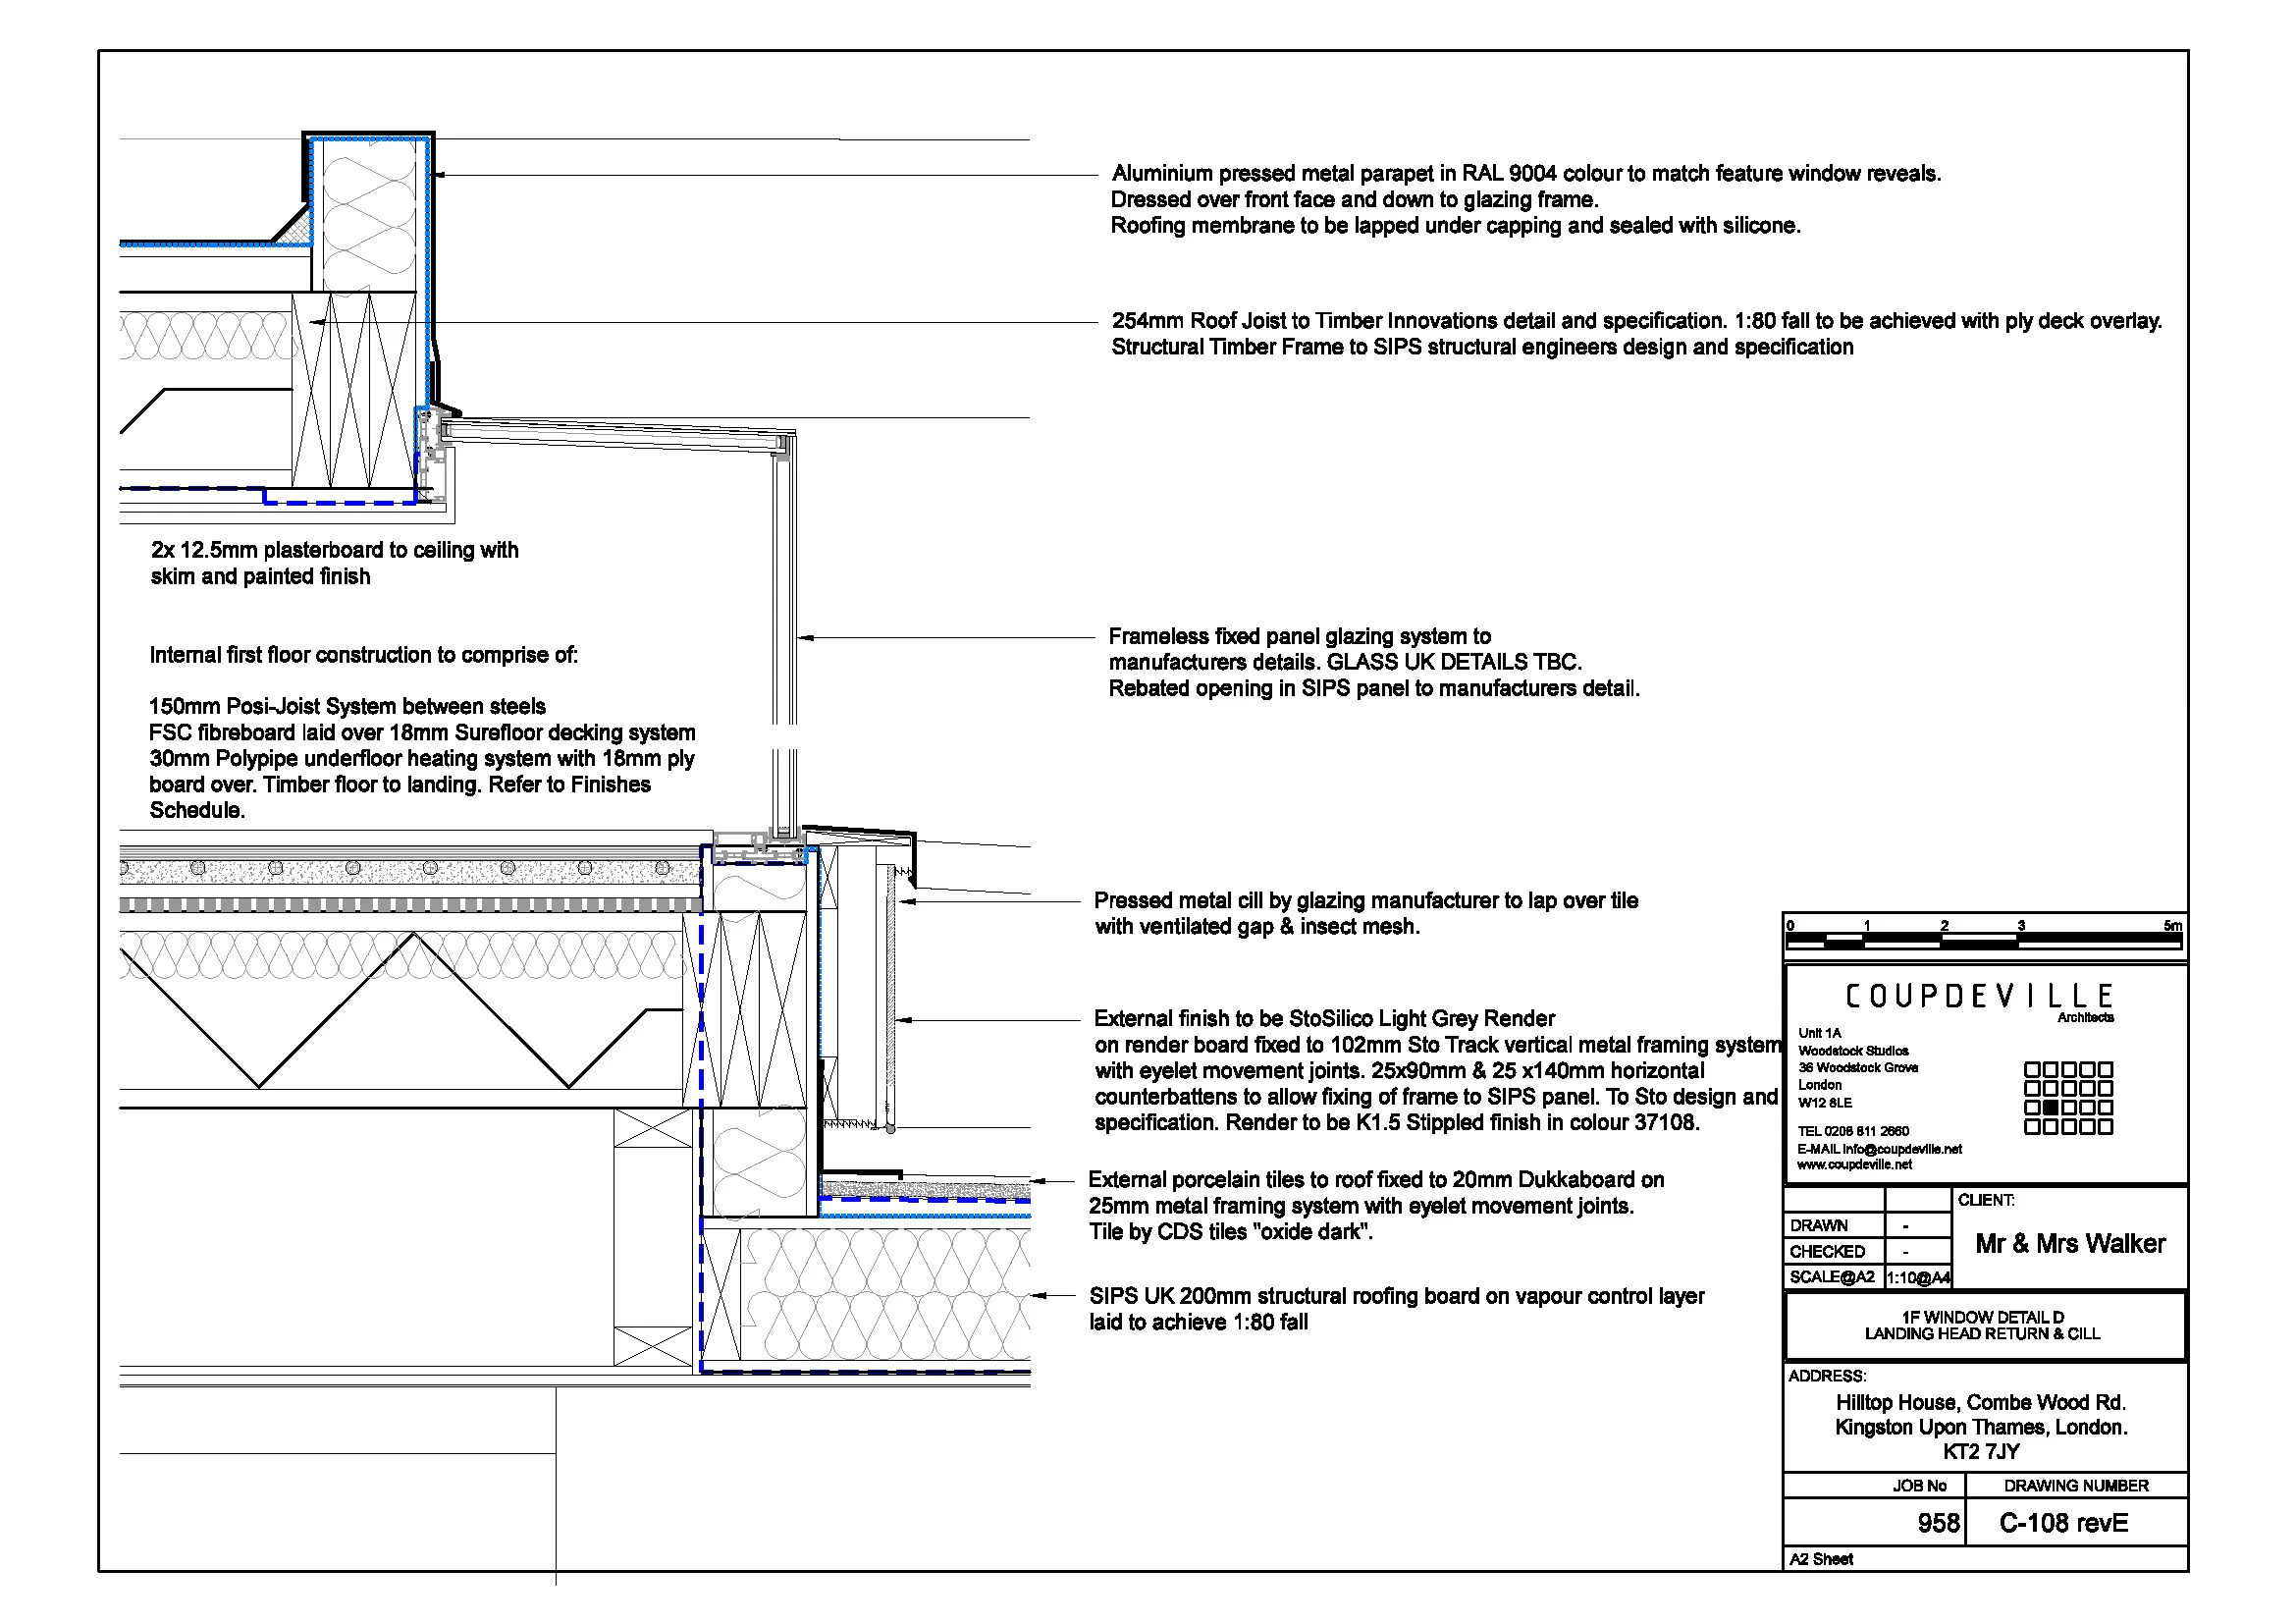Image resolution: width=2296 pixels, height=1624 pixels.
Task: Click the DRAWN field dash value
Action: tap(1905, 1226)
